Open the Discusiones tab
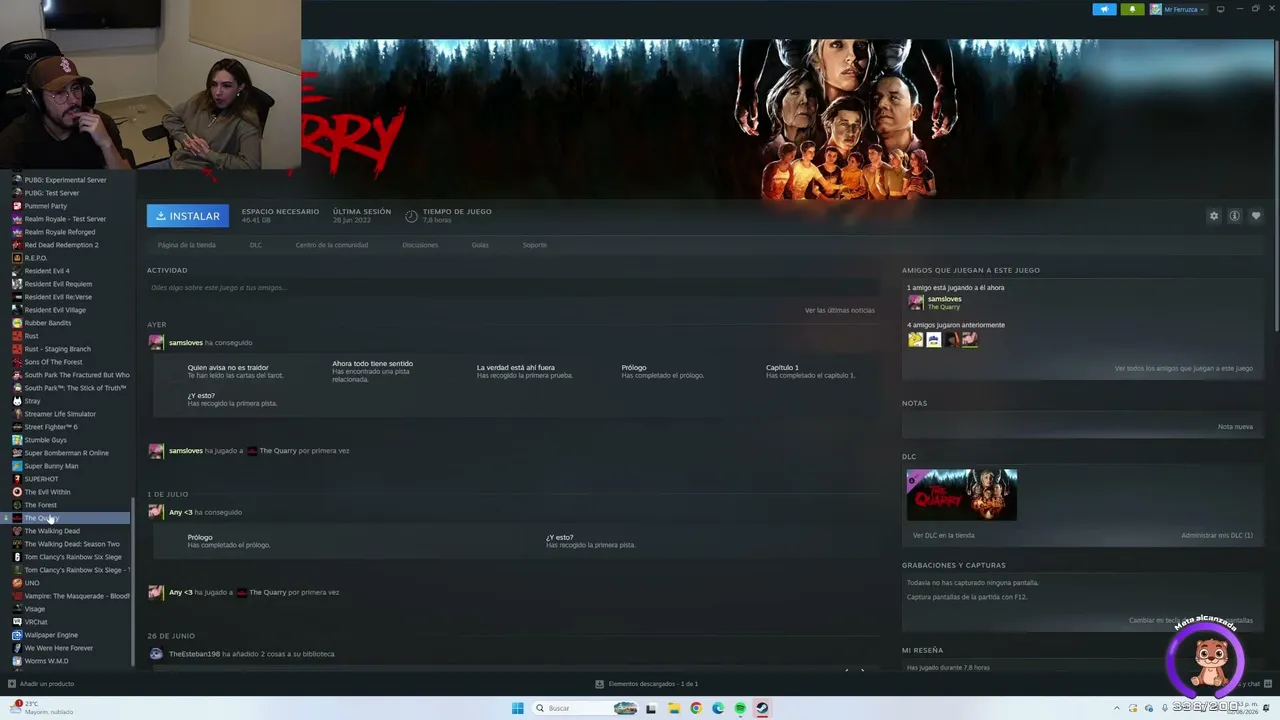 pos(420,245)
